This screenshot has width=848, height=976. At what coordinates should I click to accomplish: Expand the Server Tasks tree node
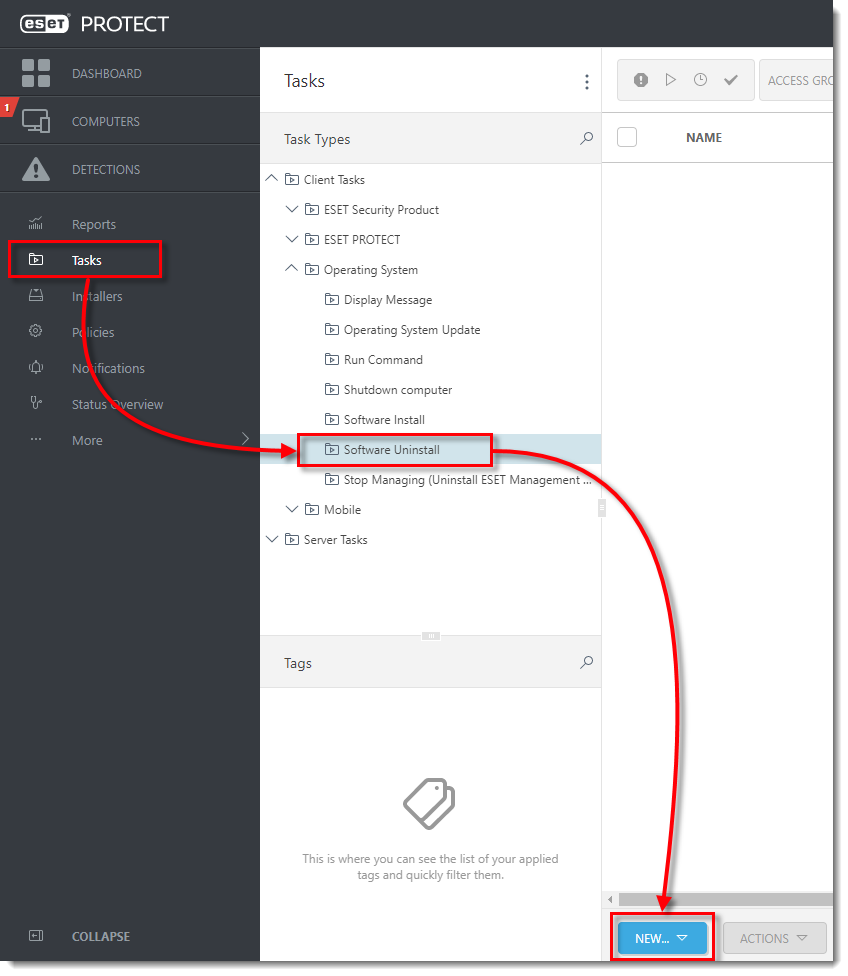point(271,539)
